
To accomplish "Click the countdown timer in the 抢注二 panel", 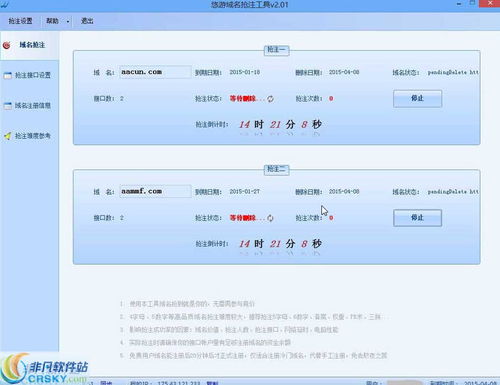I will pos(280,244).
